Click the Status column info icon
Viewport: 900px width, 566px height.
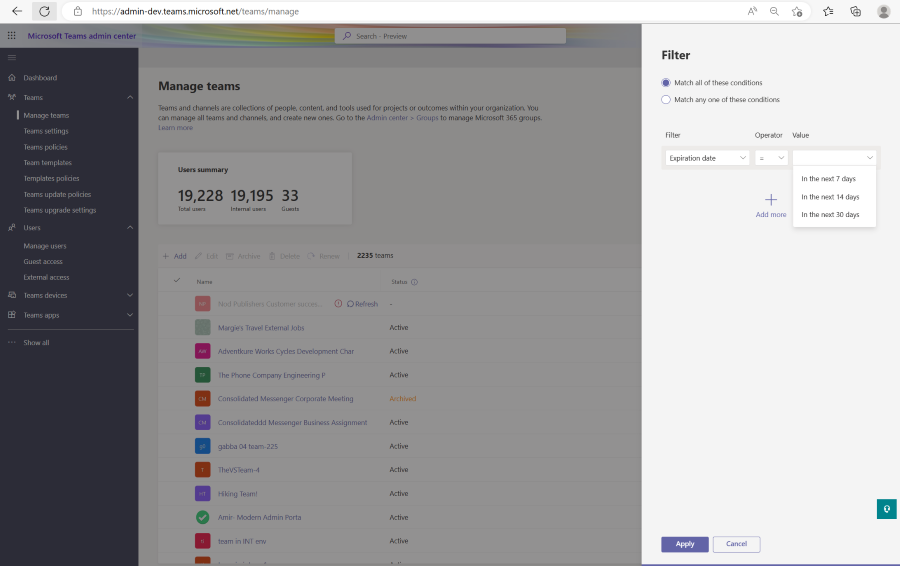pyautogui.click(x=414, y=282)
